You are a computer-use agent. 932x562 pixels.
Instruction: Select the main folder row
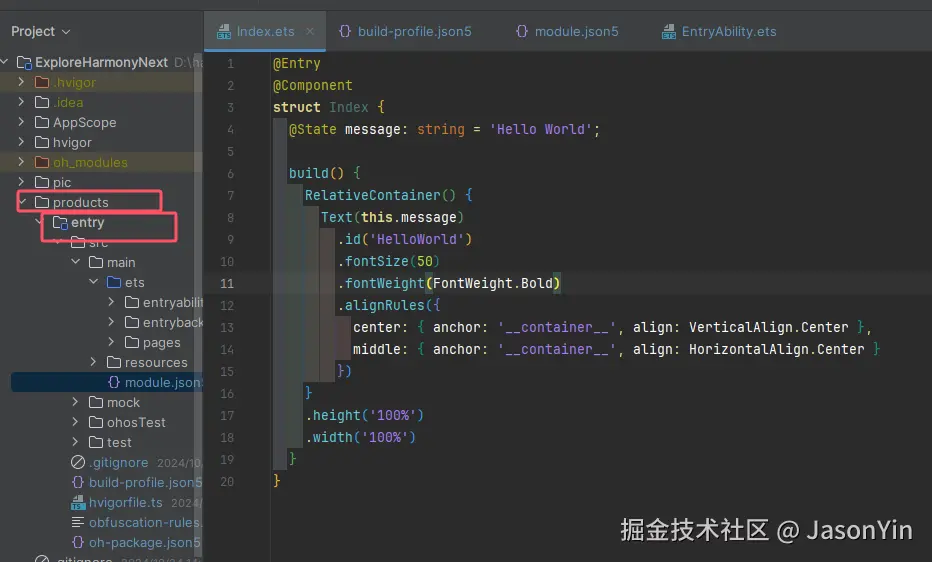tap(101, 262)
